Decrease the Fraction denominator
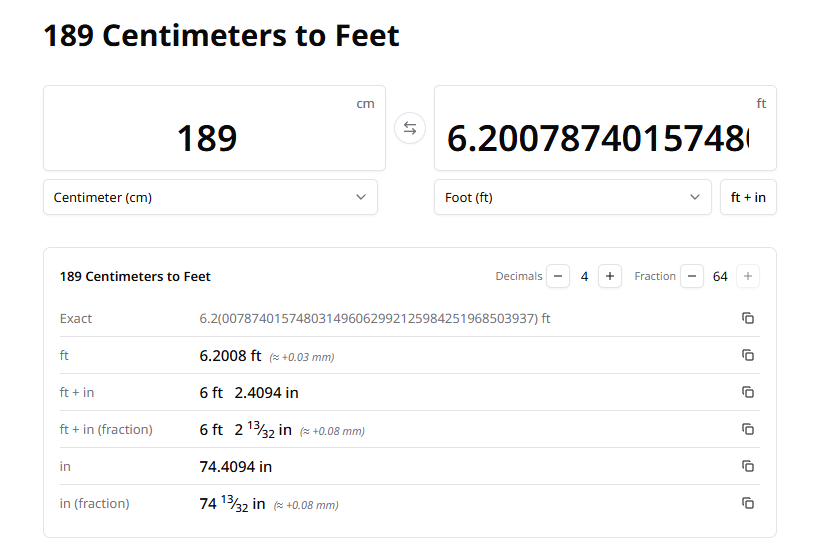This screenshot has height=545, width=837. click(692, 276)
